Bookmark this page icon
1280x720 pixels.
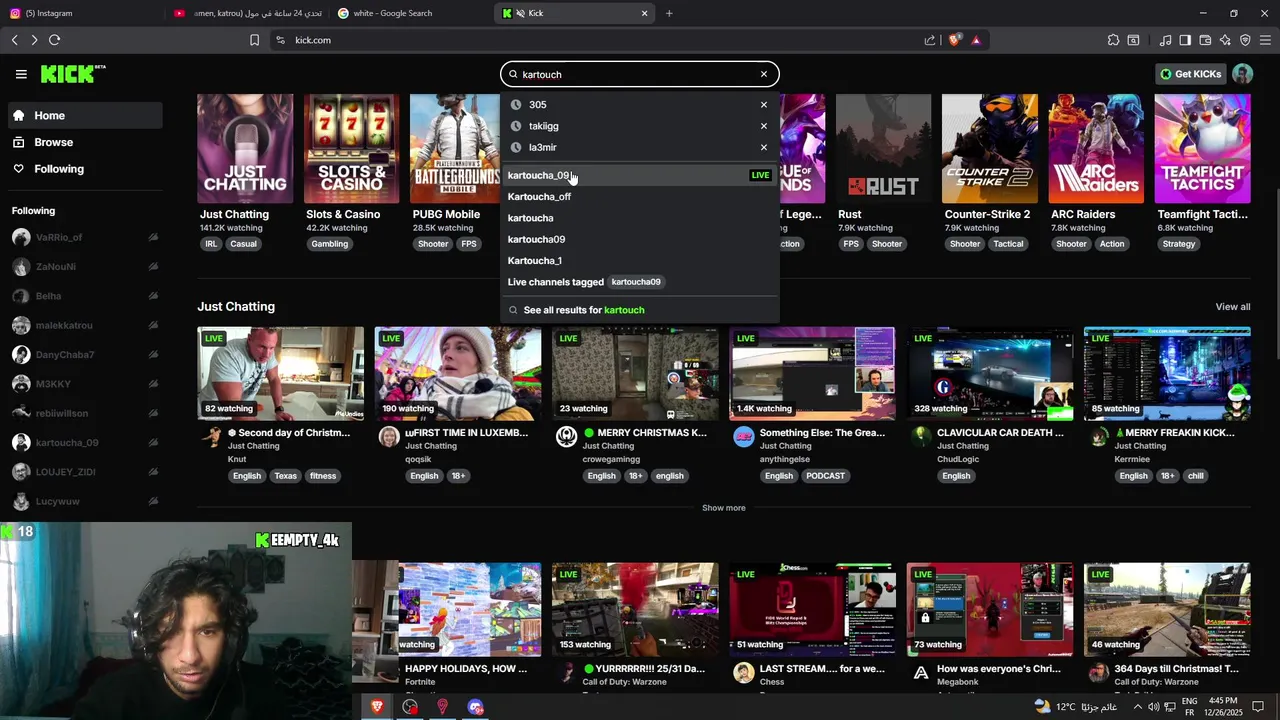click(x=254, y=40)
